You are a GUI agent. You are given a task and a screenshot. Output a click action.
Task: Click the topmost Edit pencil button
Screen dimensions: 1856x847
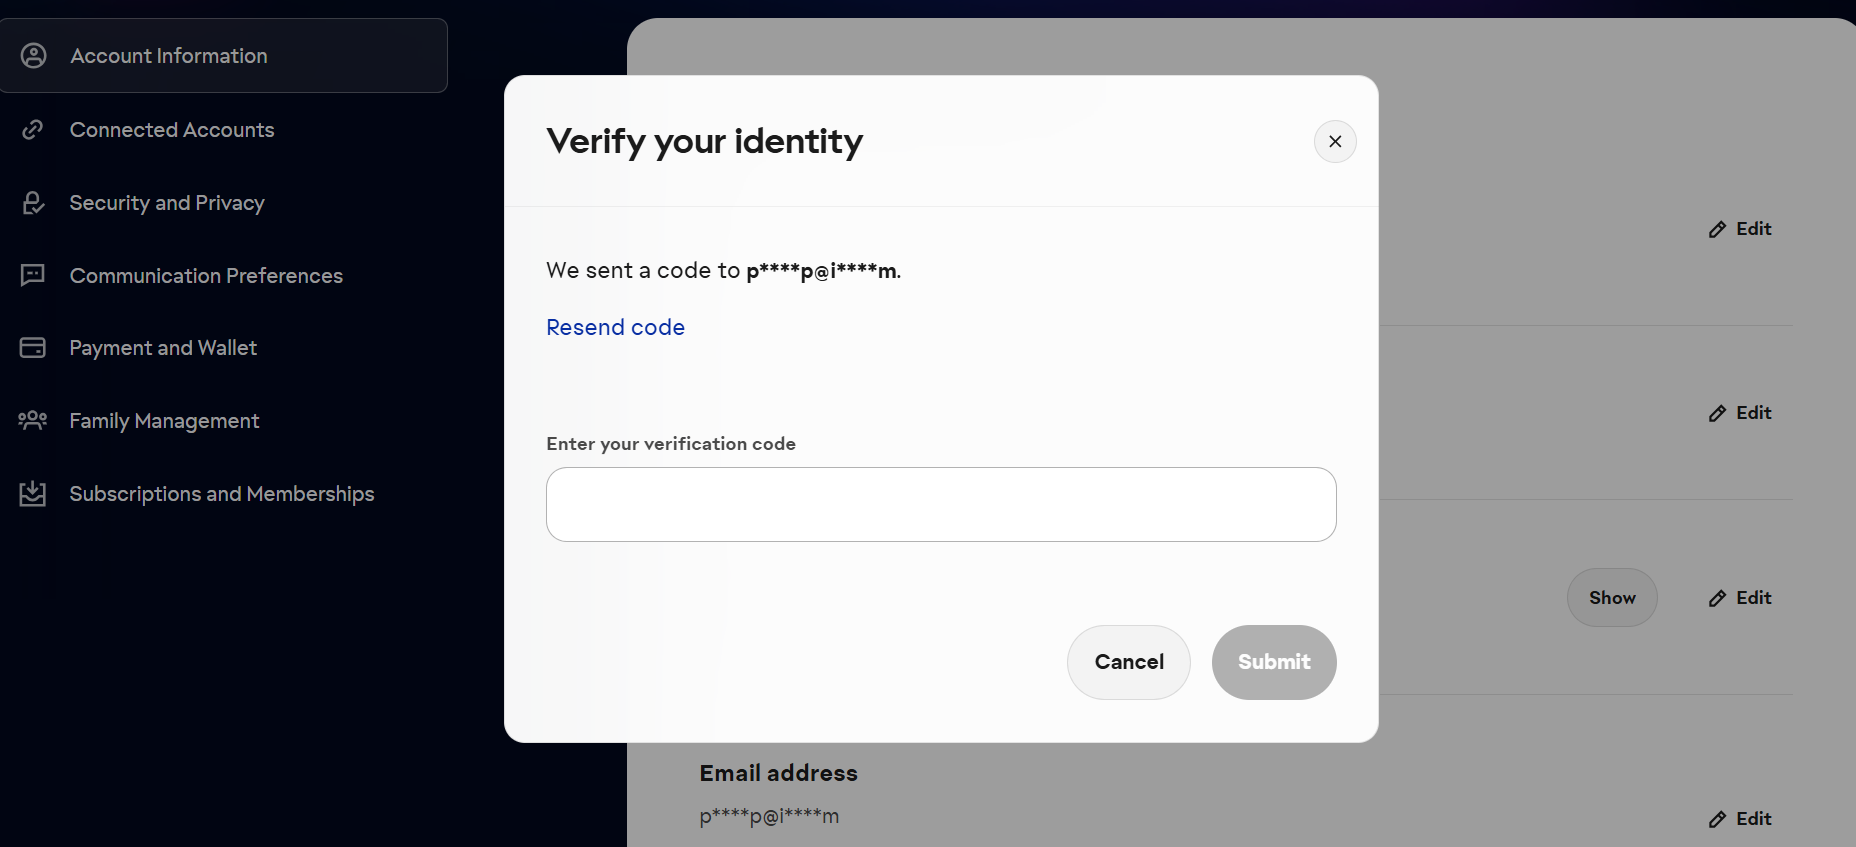click(1740, 229)
